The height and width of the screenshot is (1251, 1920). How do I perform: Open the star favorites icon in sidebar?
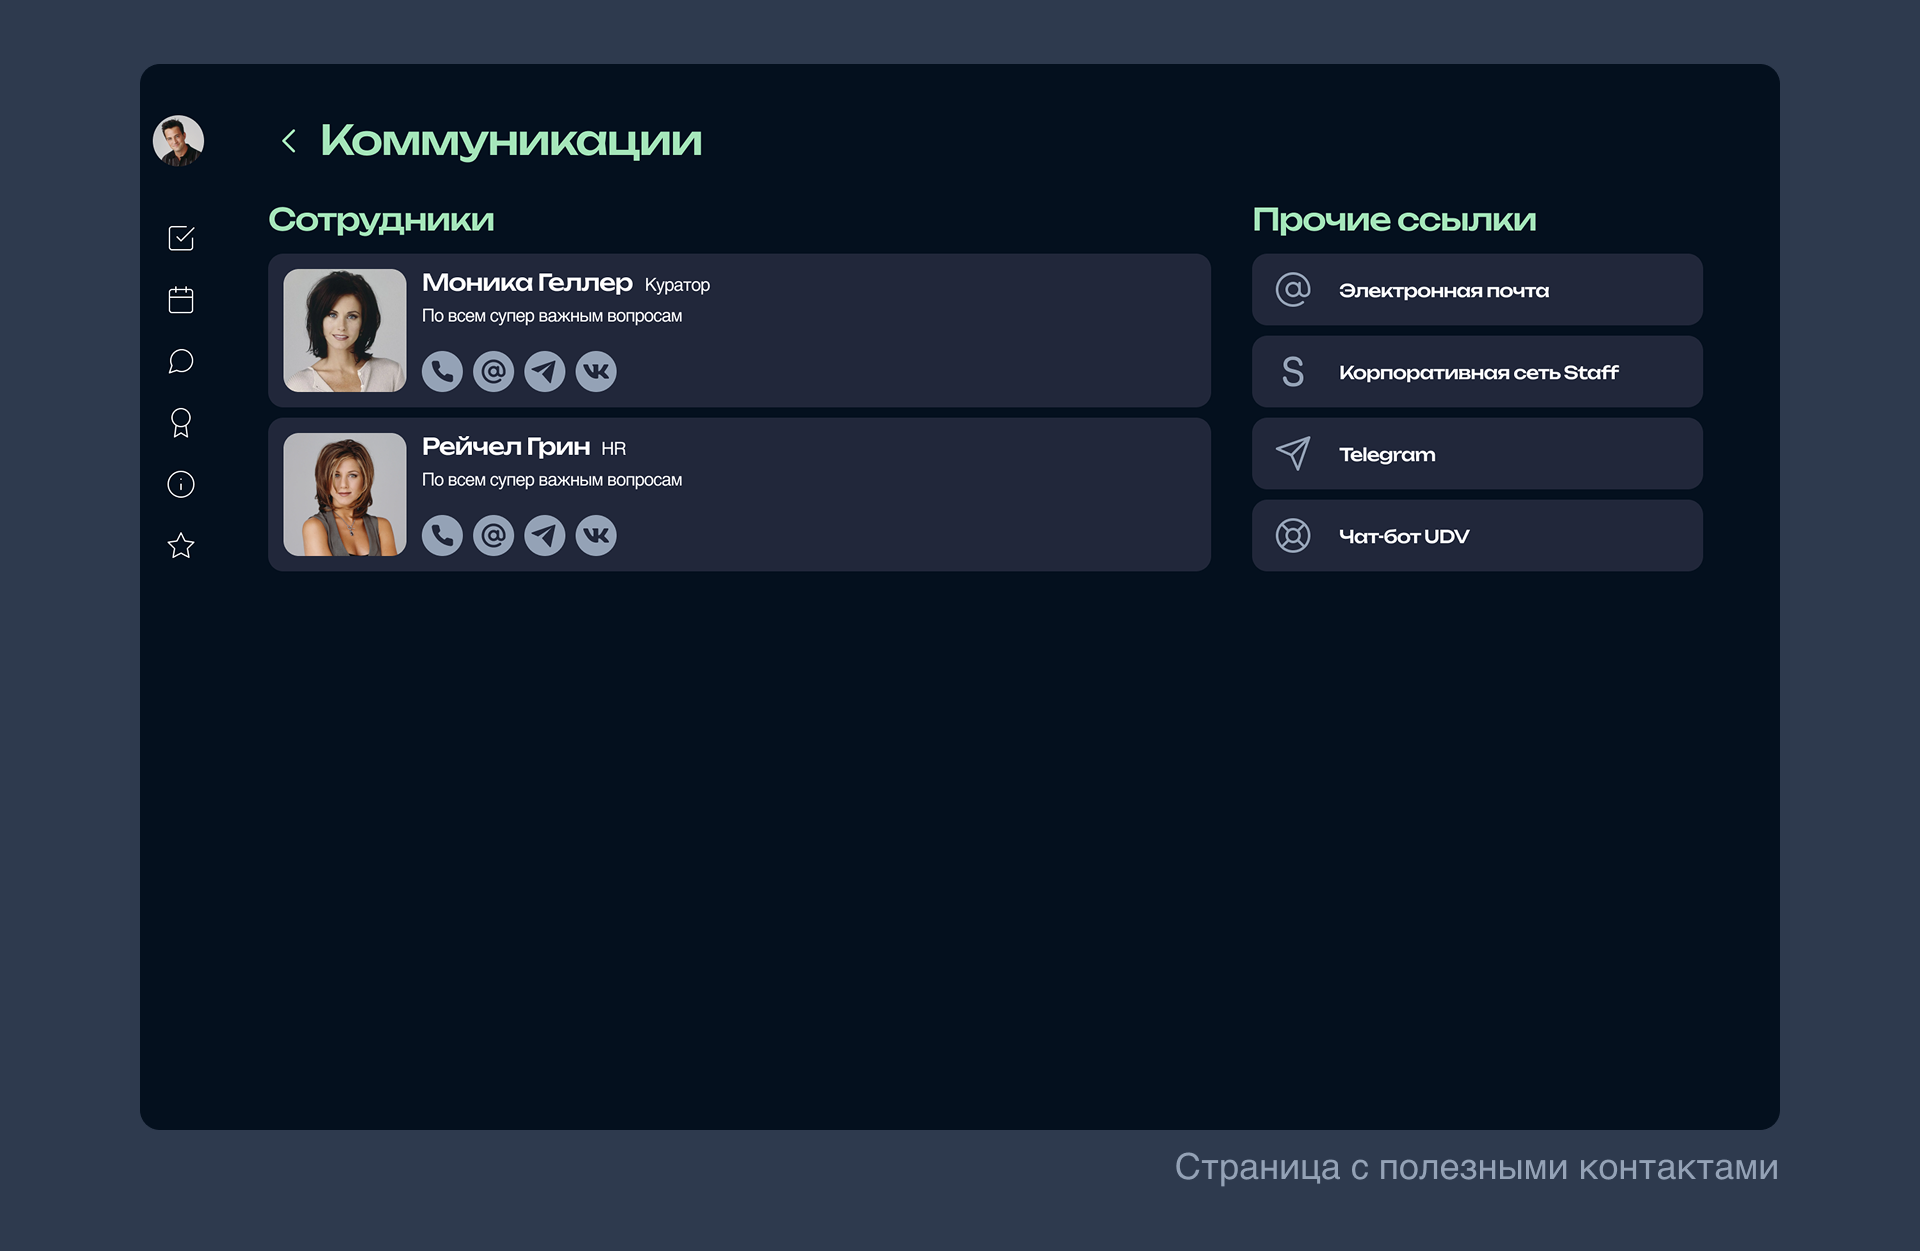coord(181,546)
